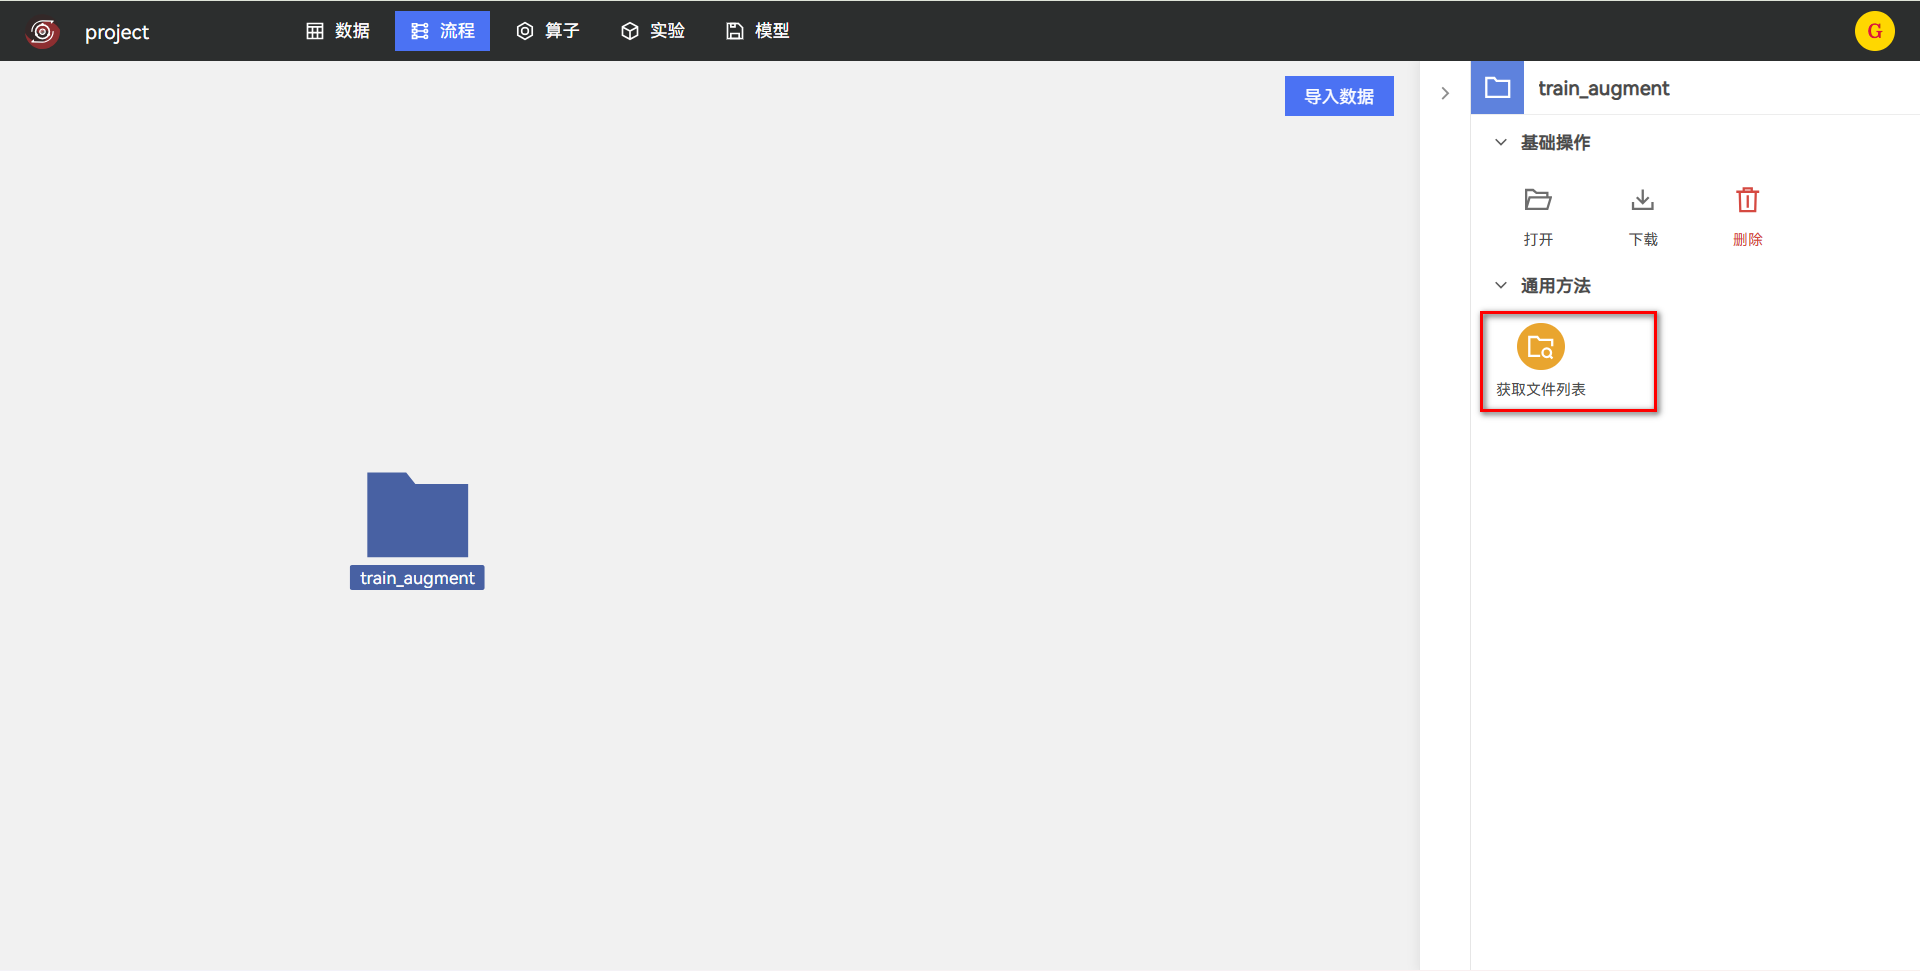Collapse the right side panel arrow
The image size is (1920, 971).
click(1445, 93)
